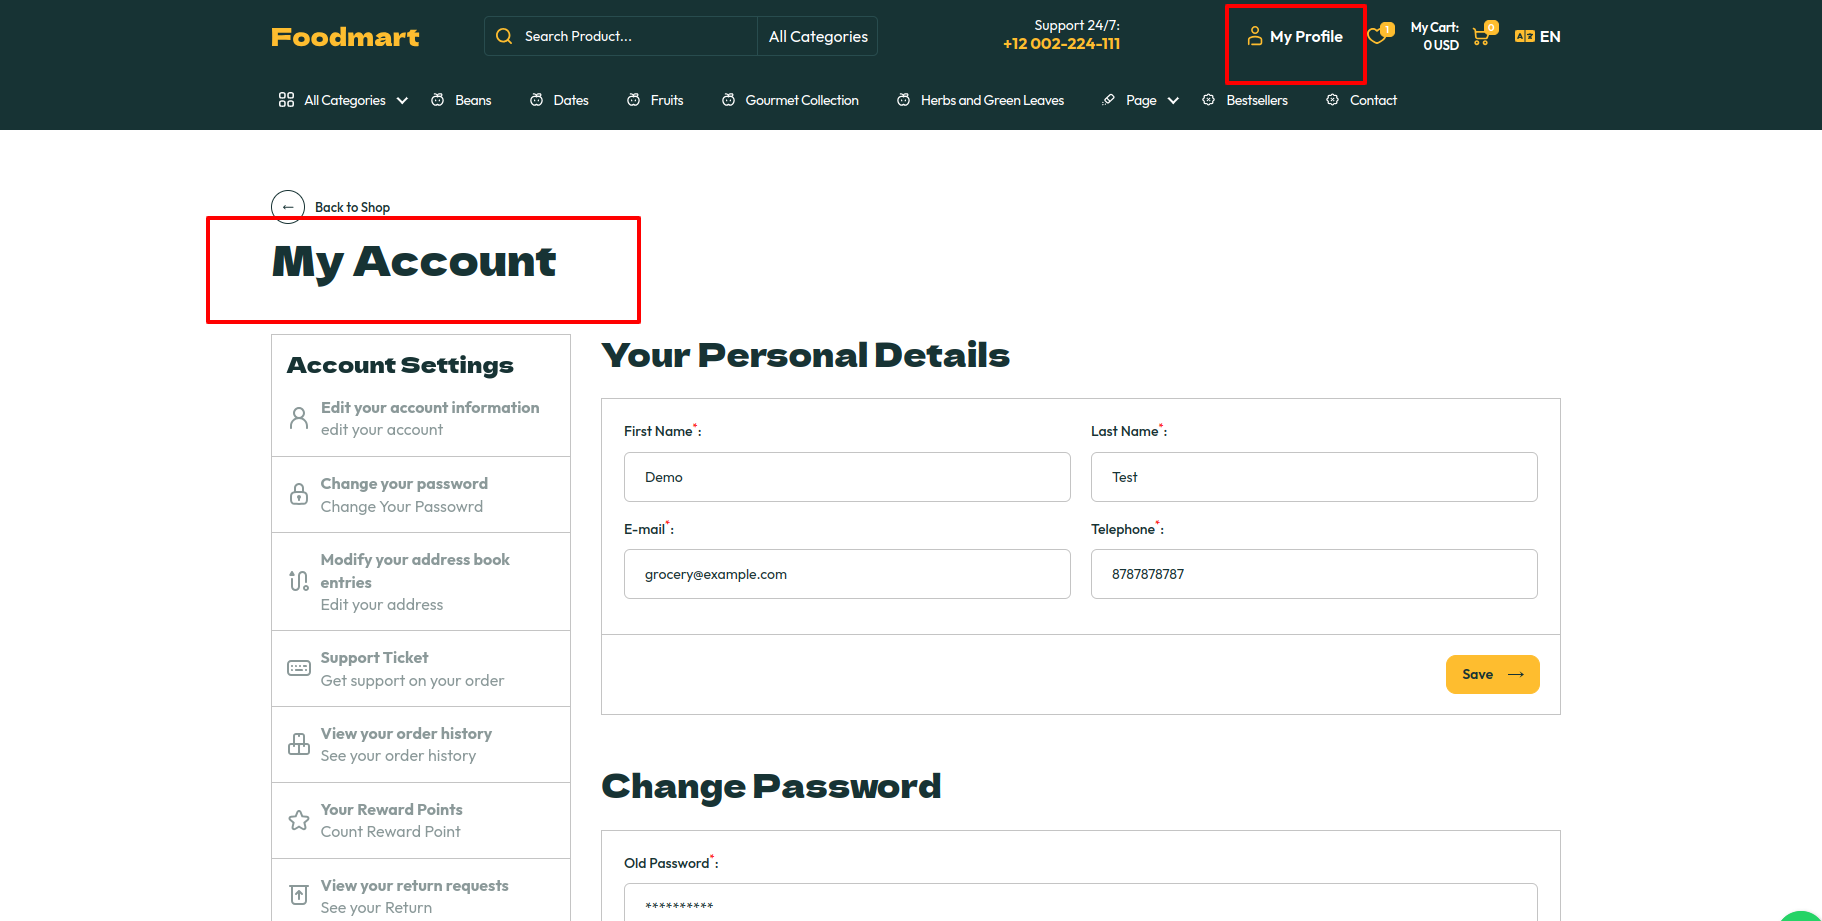Click the address book route icon
Viewport: 1822px width, 921px height.
(299, 581)
